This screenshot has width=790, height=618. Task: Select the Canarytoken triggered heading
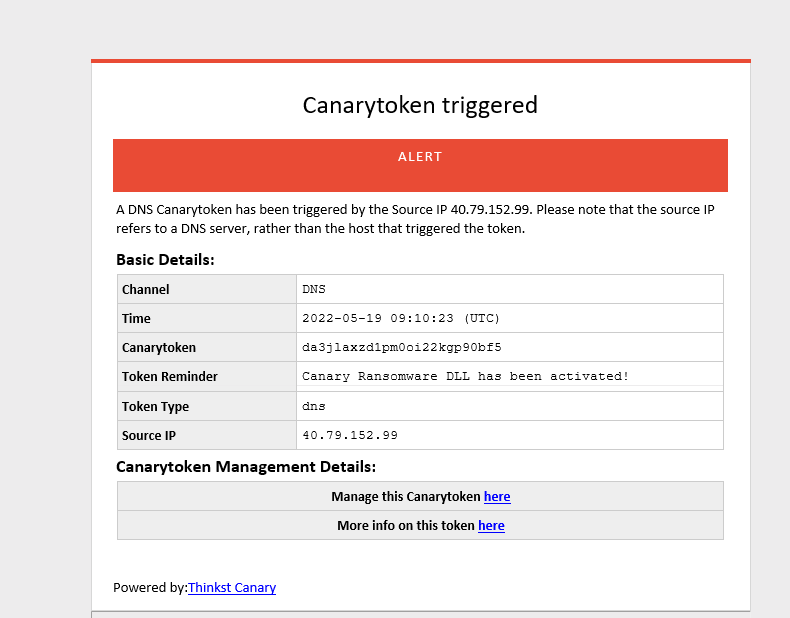(x=420, y=105)
